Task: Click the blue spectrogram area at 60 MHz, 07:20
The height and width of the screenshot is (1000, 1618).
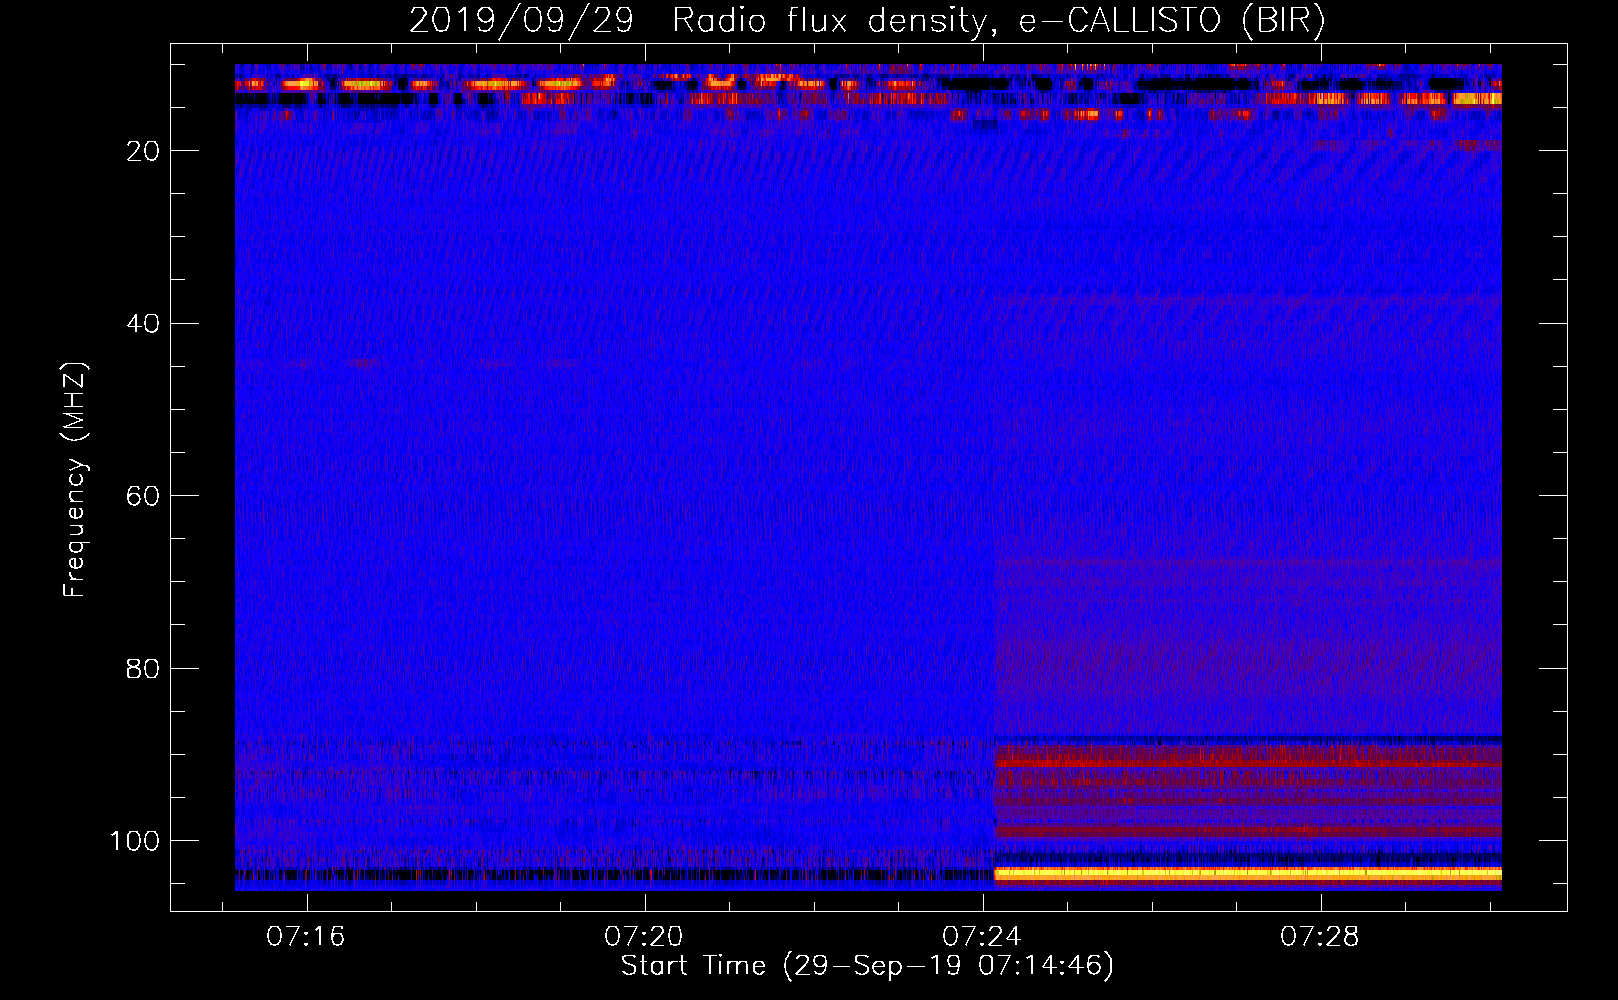Action: pyautogui.click(x=645, y=496)
